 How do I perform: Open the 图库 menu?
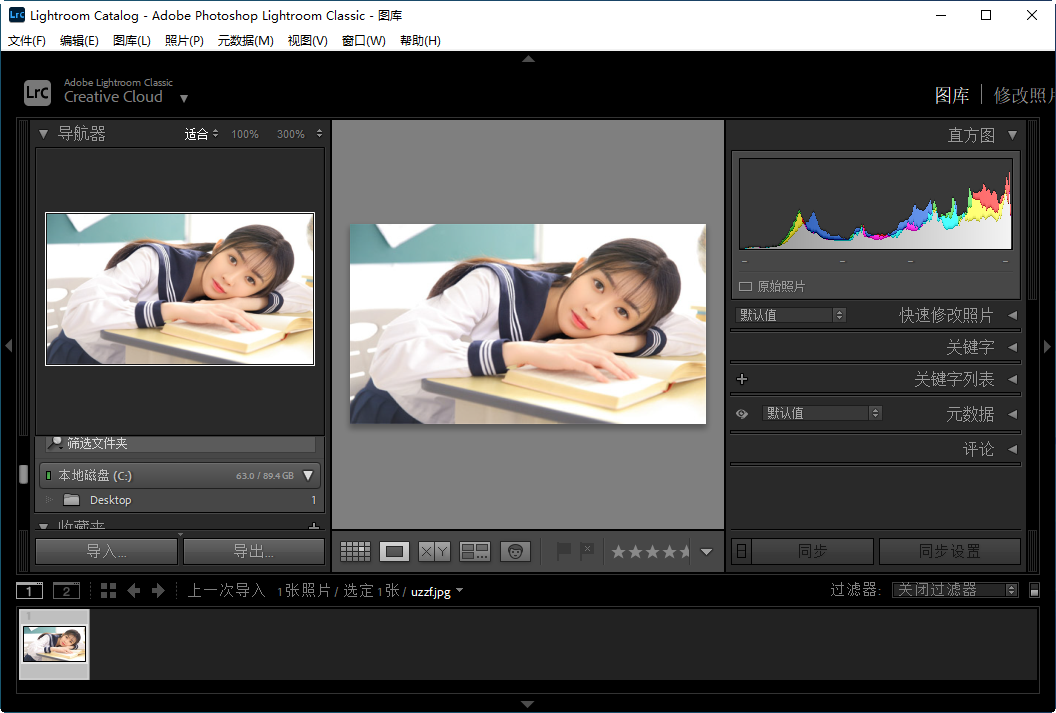click(131, 41)
